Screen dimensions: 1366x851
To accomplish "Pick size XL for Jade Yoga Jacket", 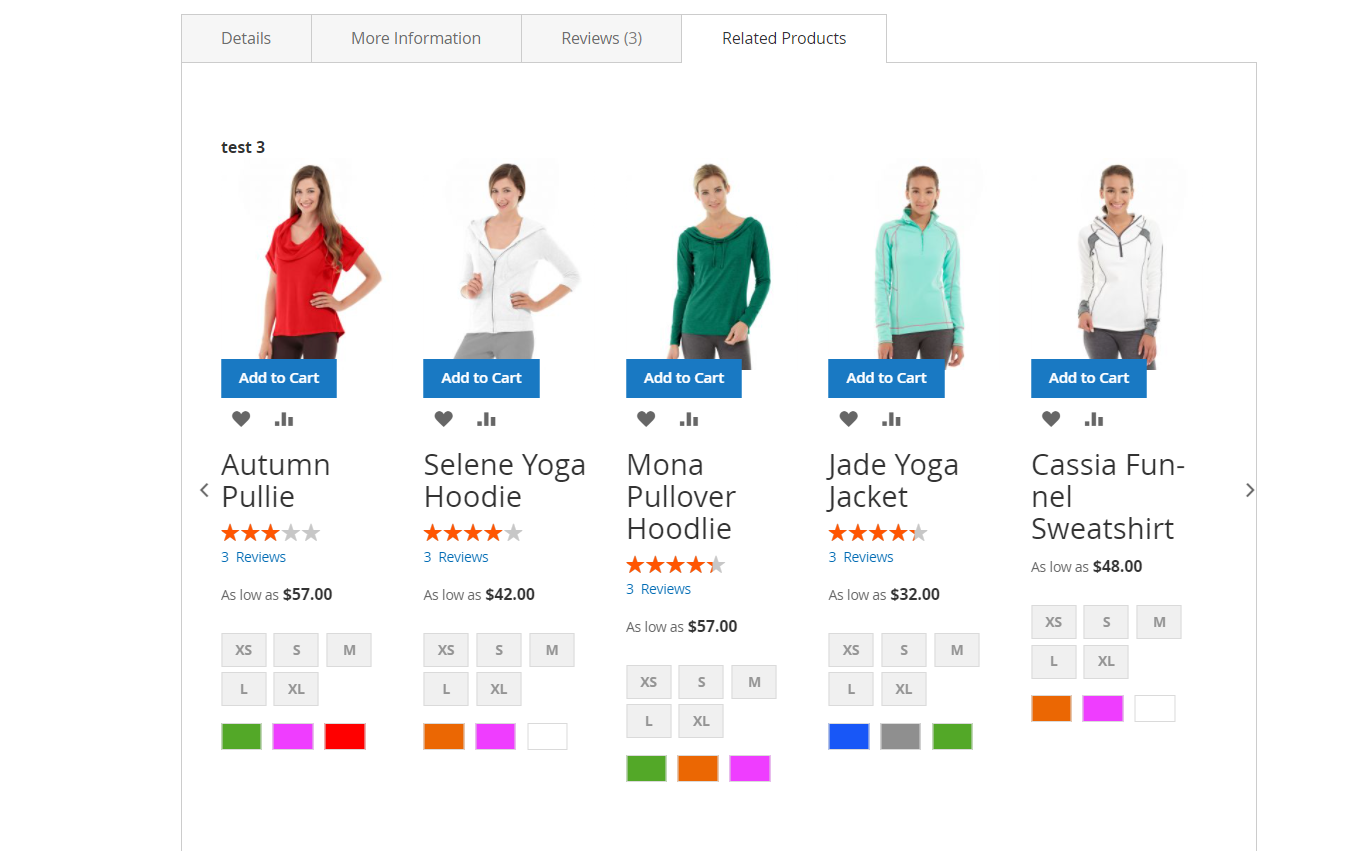I will click(x=903, y=689).
